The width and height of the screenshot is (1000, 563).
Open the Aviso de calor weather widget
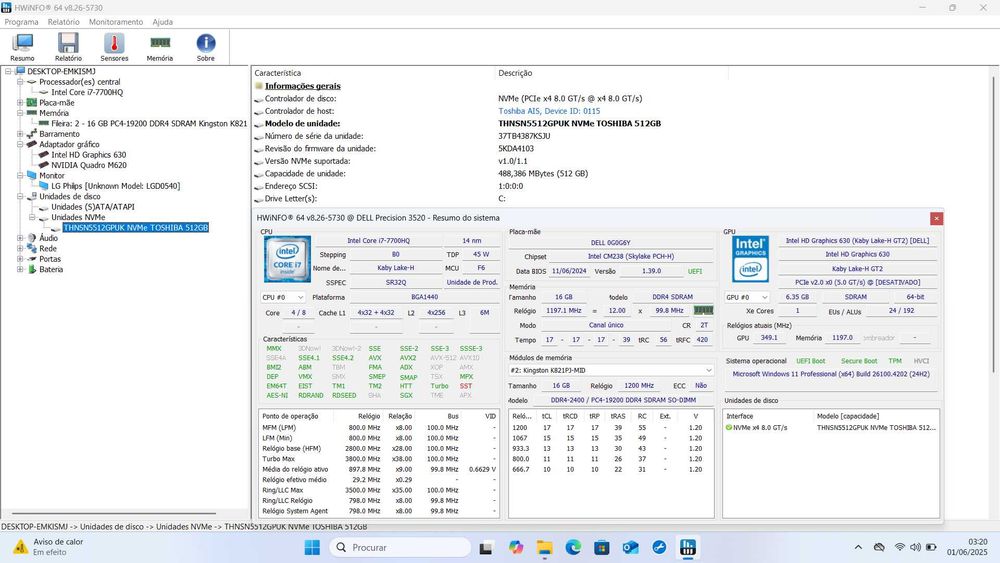pyautogui.click(x=48, y=547)
